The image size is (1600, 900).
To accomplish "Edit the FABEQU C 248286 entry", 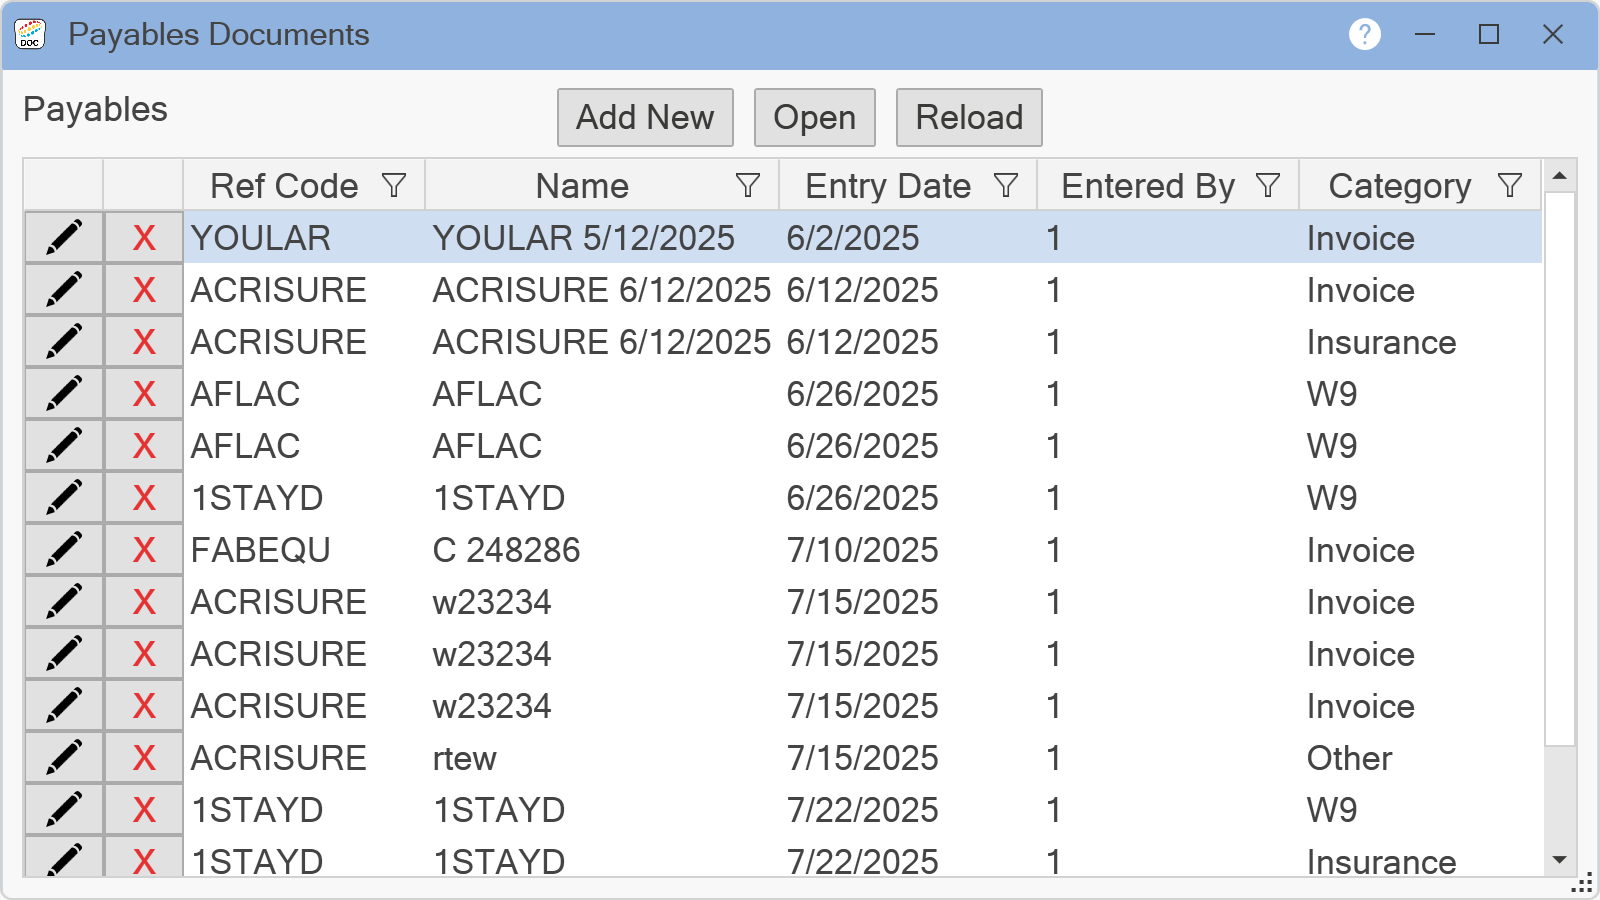I will [x=64, y=550].
